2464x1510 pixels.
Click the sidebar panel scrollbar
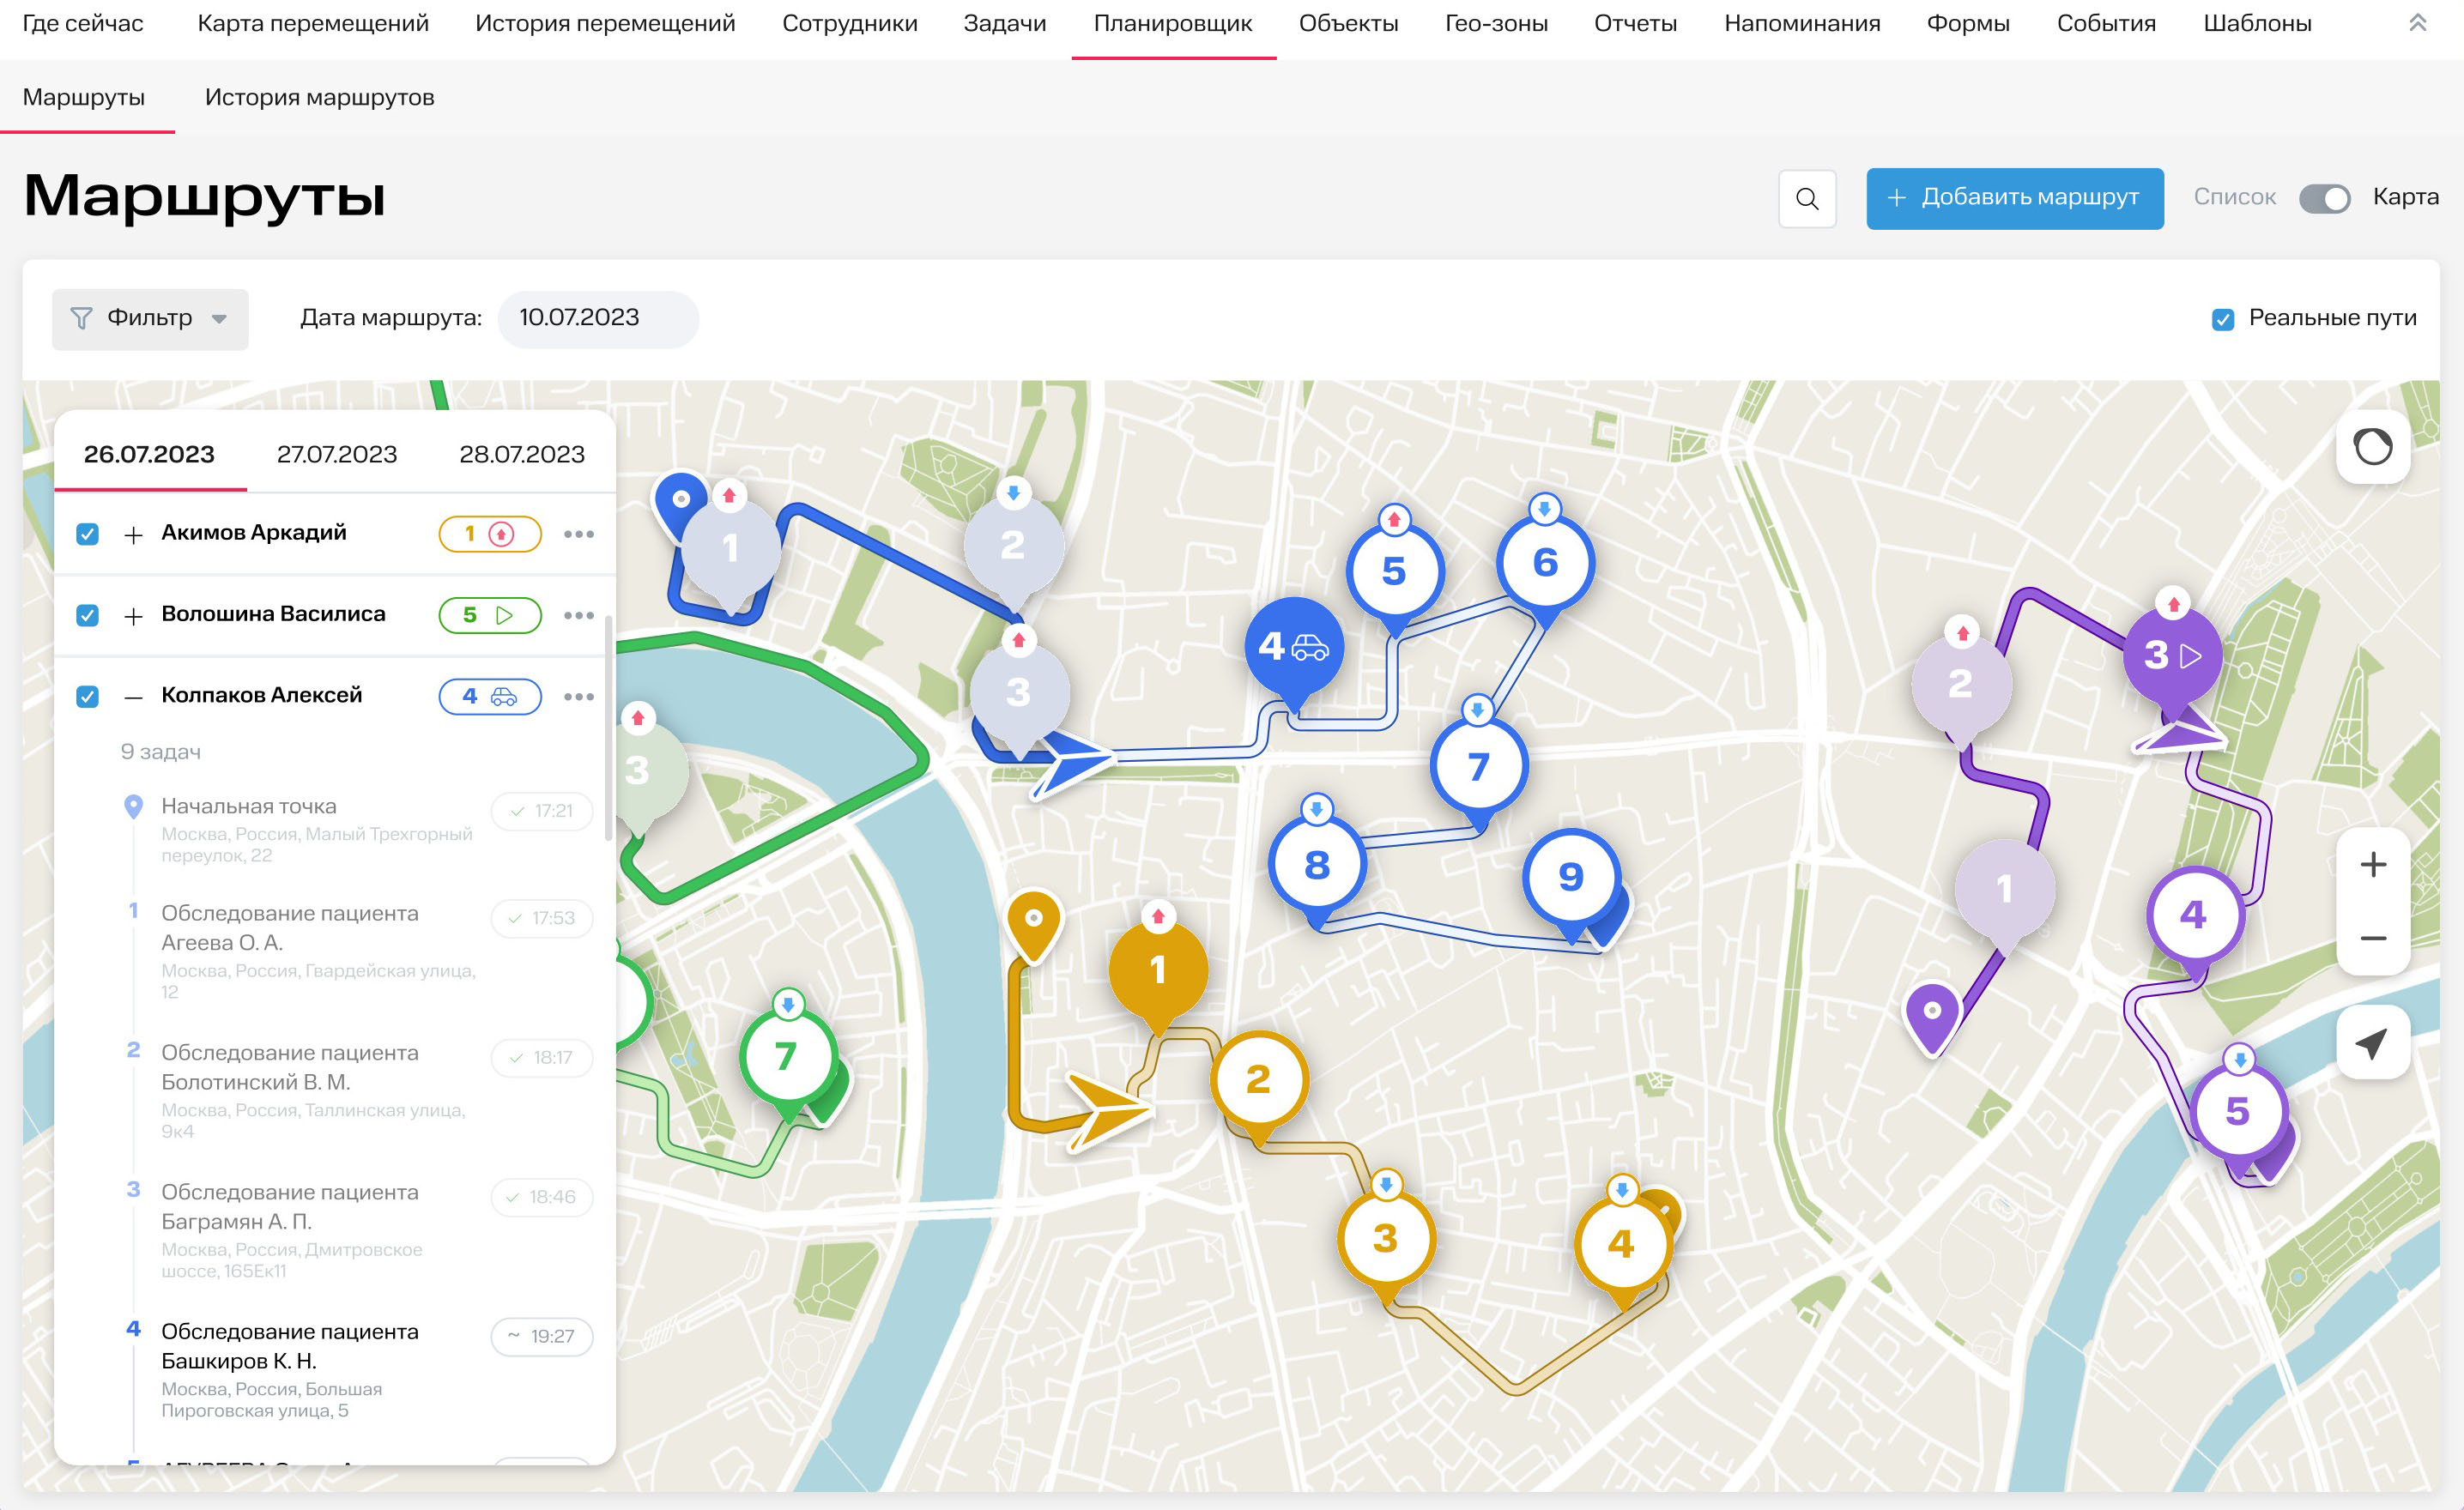[608, 728]
